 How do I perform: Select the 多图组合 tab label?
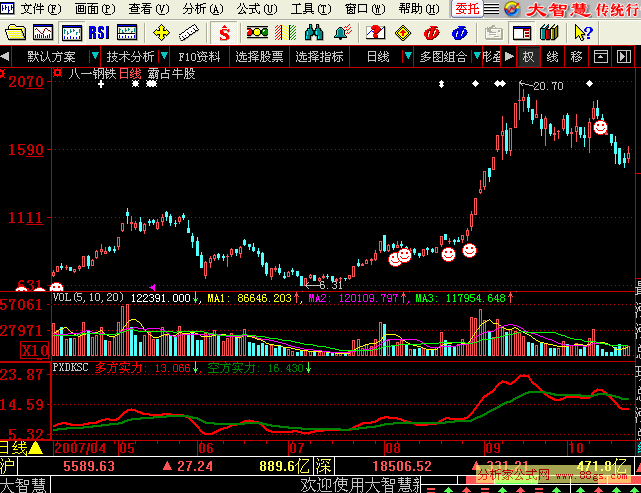coord(443,56)
